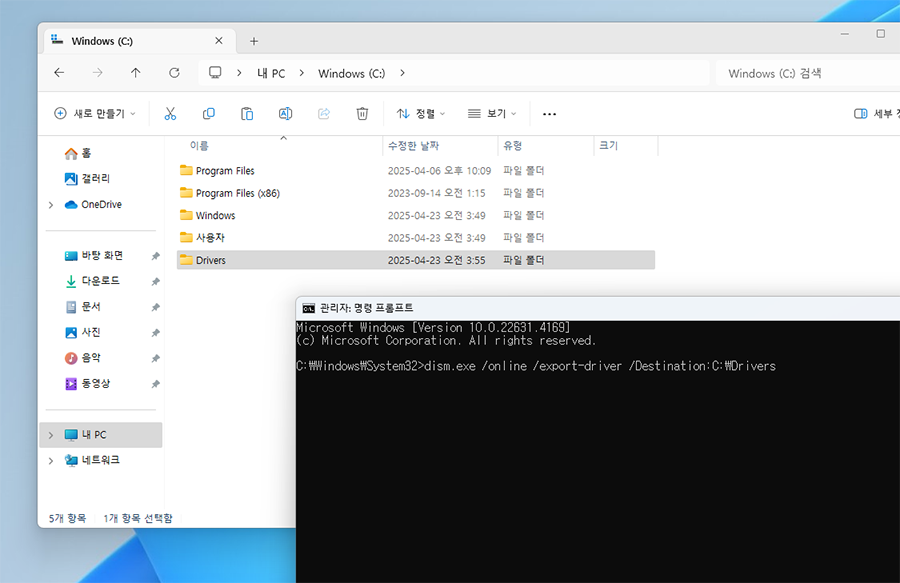Expand chevron after Windows (C:) in address bar
The height and width of the screenshot is (583, 900).
coord(402,73)
